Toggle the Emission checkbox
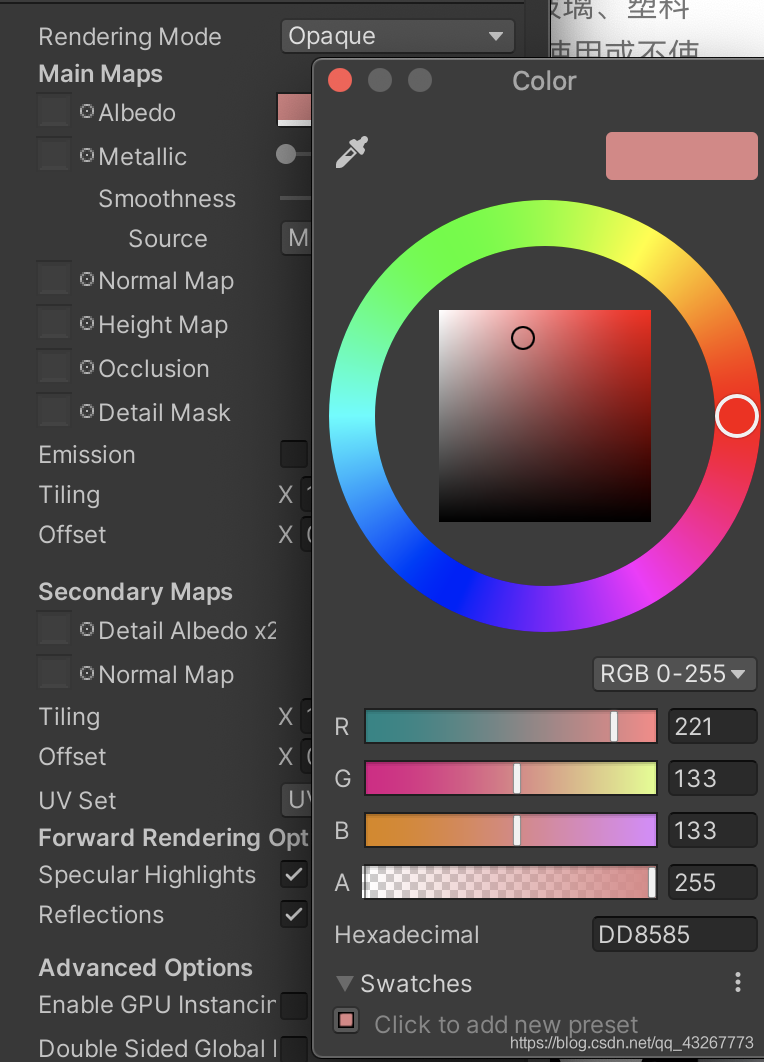 [x=294, y=454]
